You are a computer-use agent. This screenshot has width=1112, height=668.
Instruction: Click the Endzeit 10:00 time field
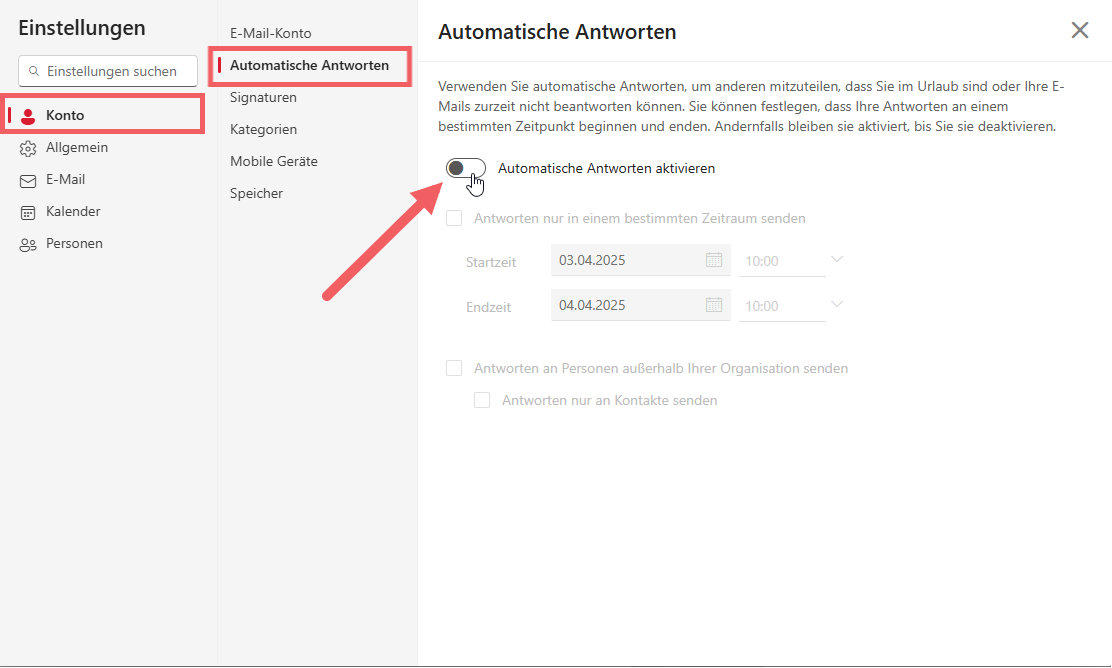pyautogui.click(x=782, y=306)
